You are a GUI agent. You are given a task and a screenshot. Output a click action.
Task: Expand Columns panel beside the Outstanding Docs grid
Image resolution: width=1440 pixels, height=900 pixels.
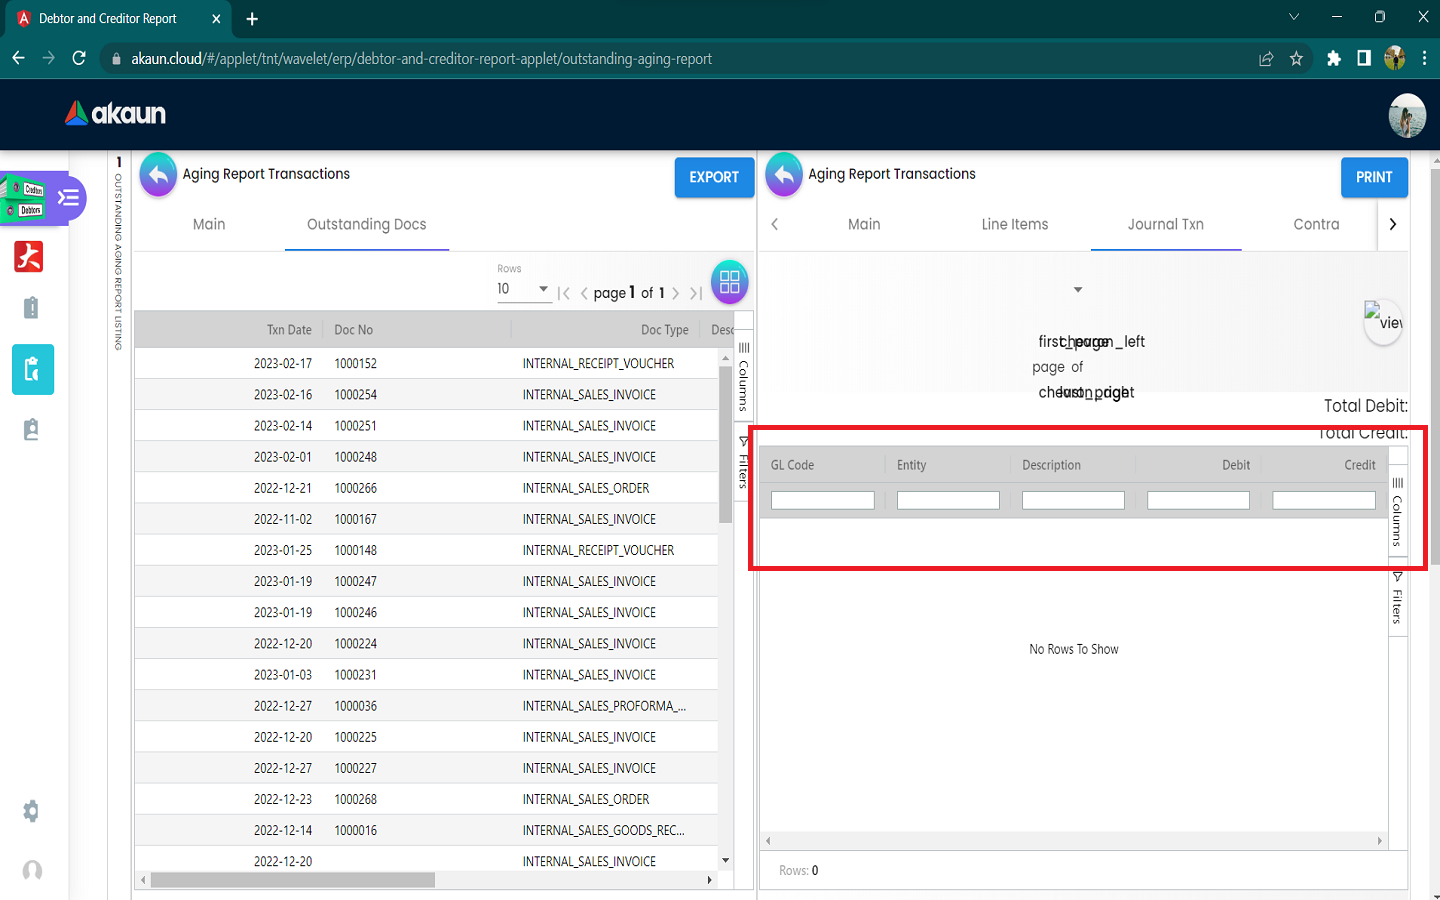tap(743, 378)
